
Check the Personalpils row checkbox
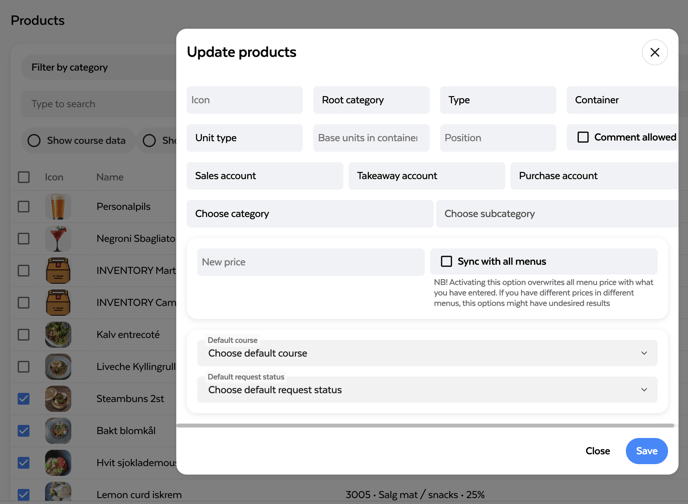point(24,206)
